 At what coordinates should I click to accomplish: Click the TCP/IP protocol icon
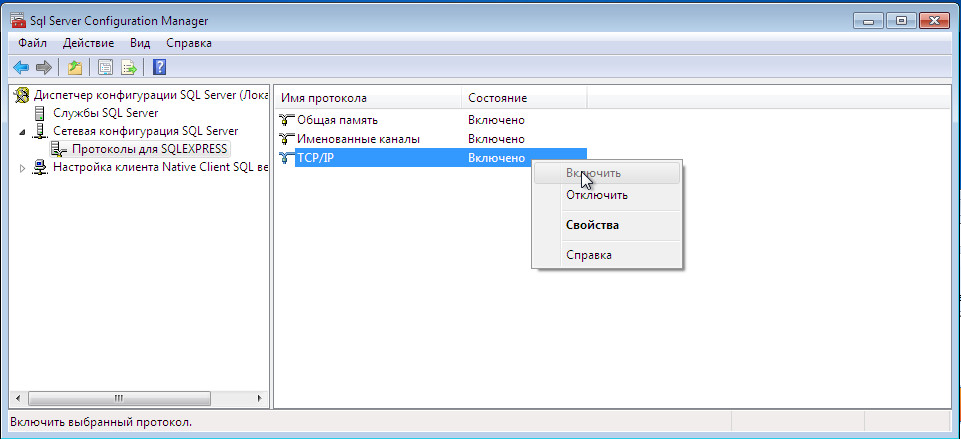click(286, 158)
